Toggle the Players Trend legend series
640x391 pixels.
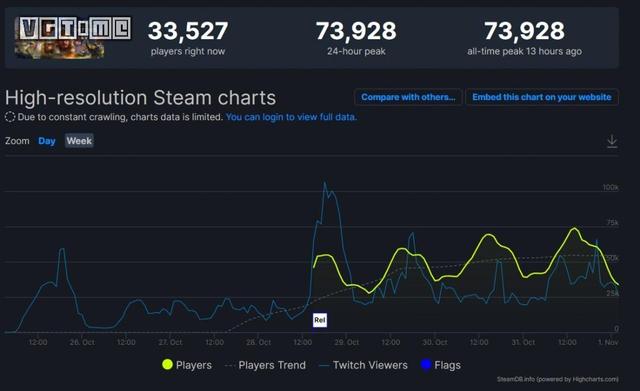[x=265, y=365]
